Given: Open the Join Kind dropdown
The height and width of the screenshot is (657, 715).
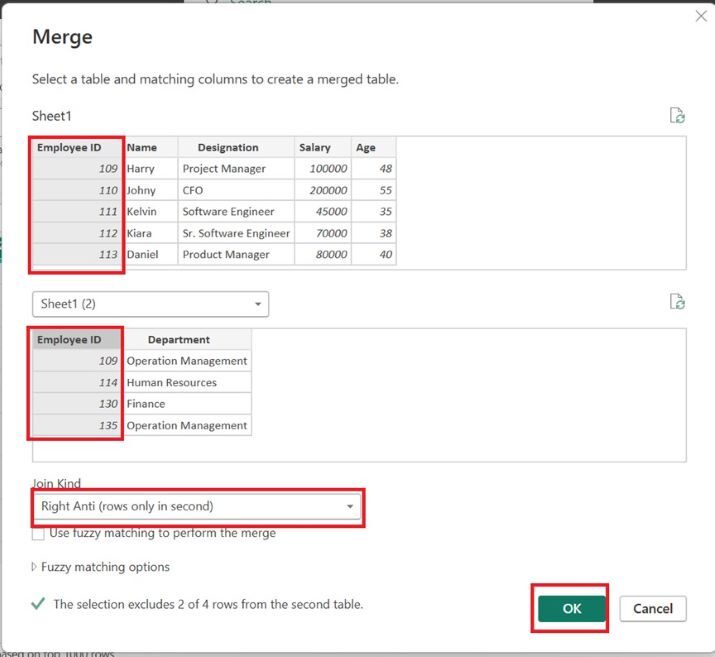Looking at the screenshot, I should tap(197, 506).
